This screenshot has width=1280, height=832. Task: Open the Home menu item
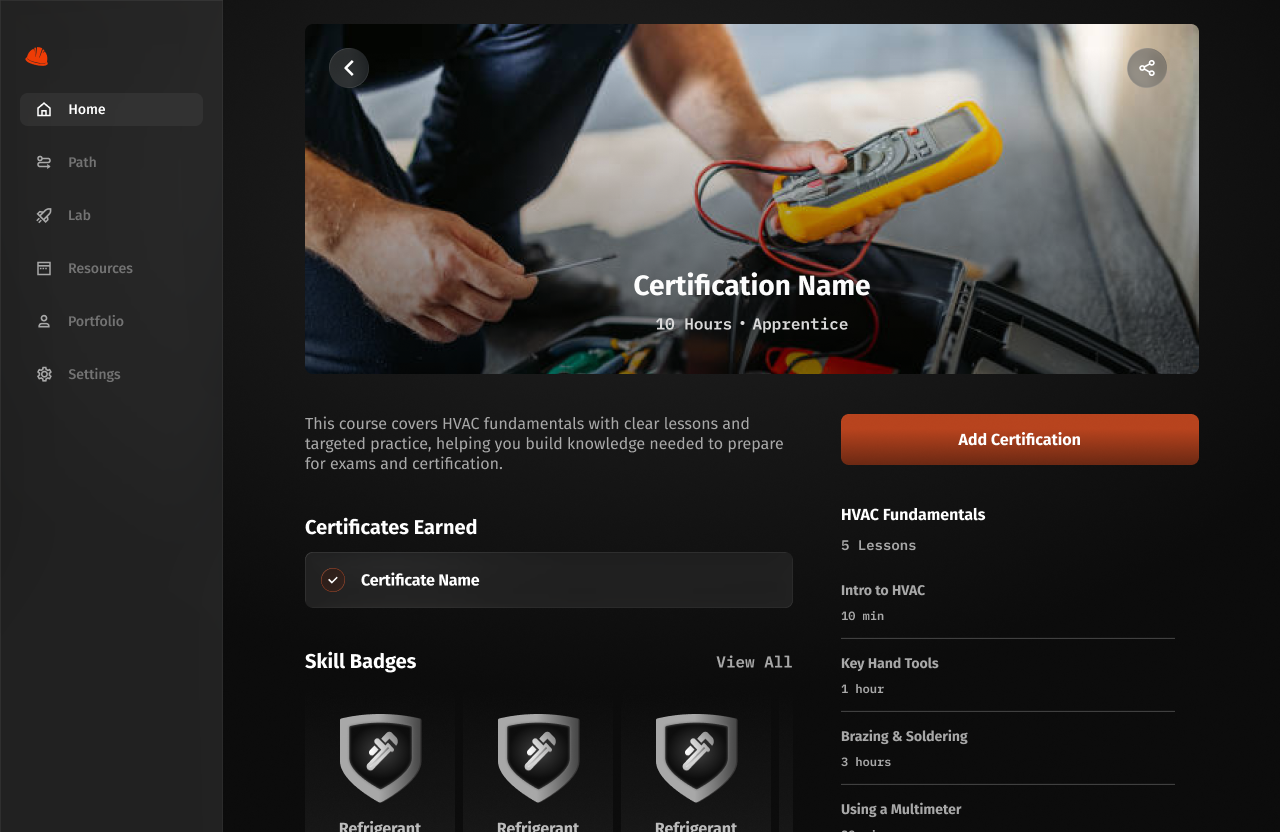[x=111, y=109]
